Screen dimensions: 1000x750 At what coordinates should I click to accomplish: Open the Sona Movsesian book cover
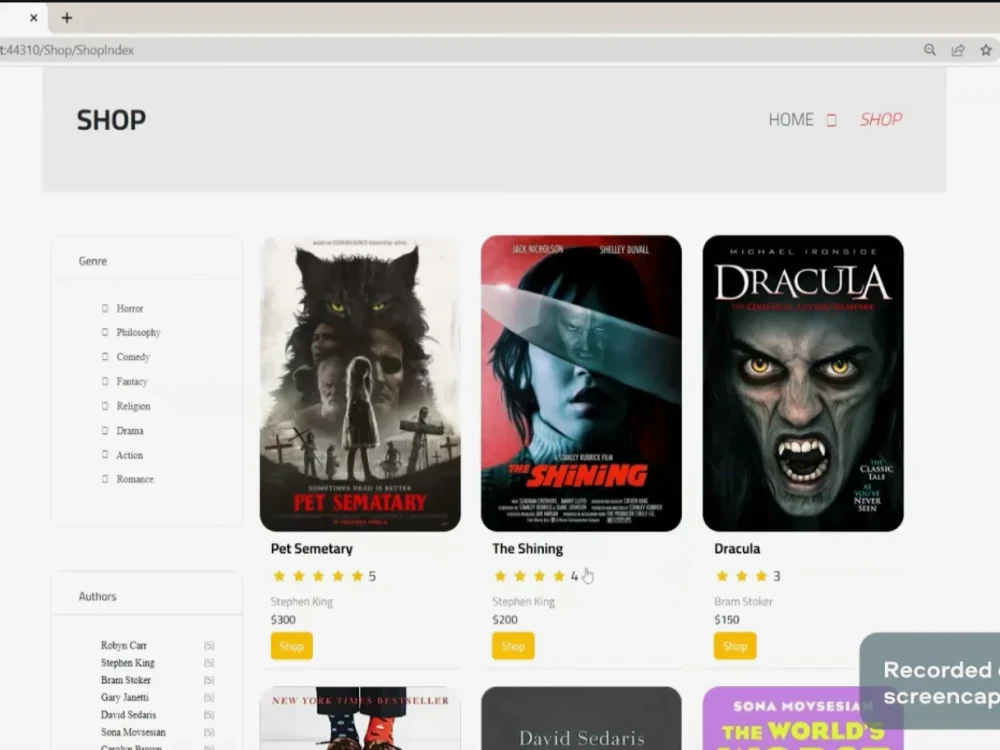803,718
